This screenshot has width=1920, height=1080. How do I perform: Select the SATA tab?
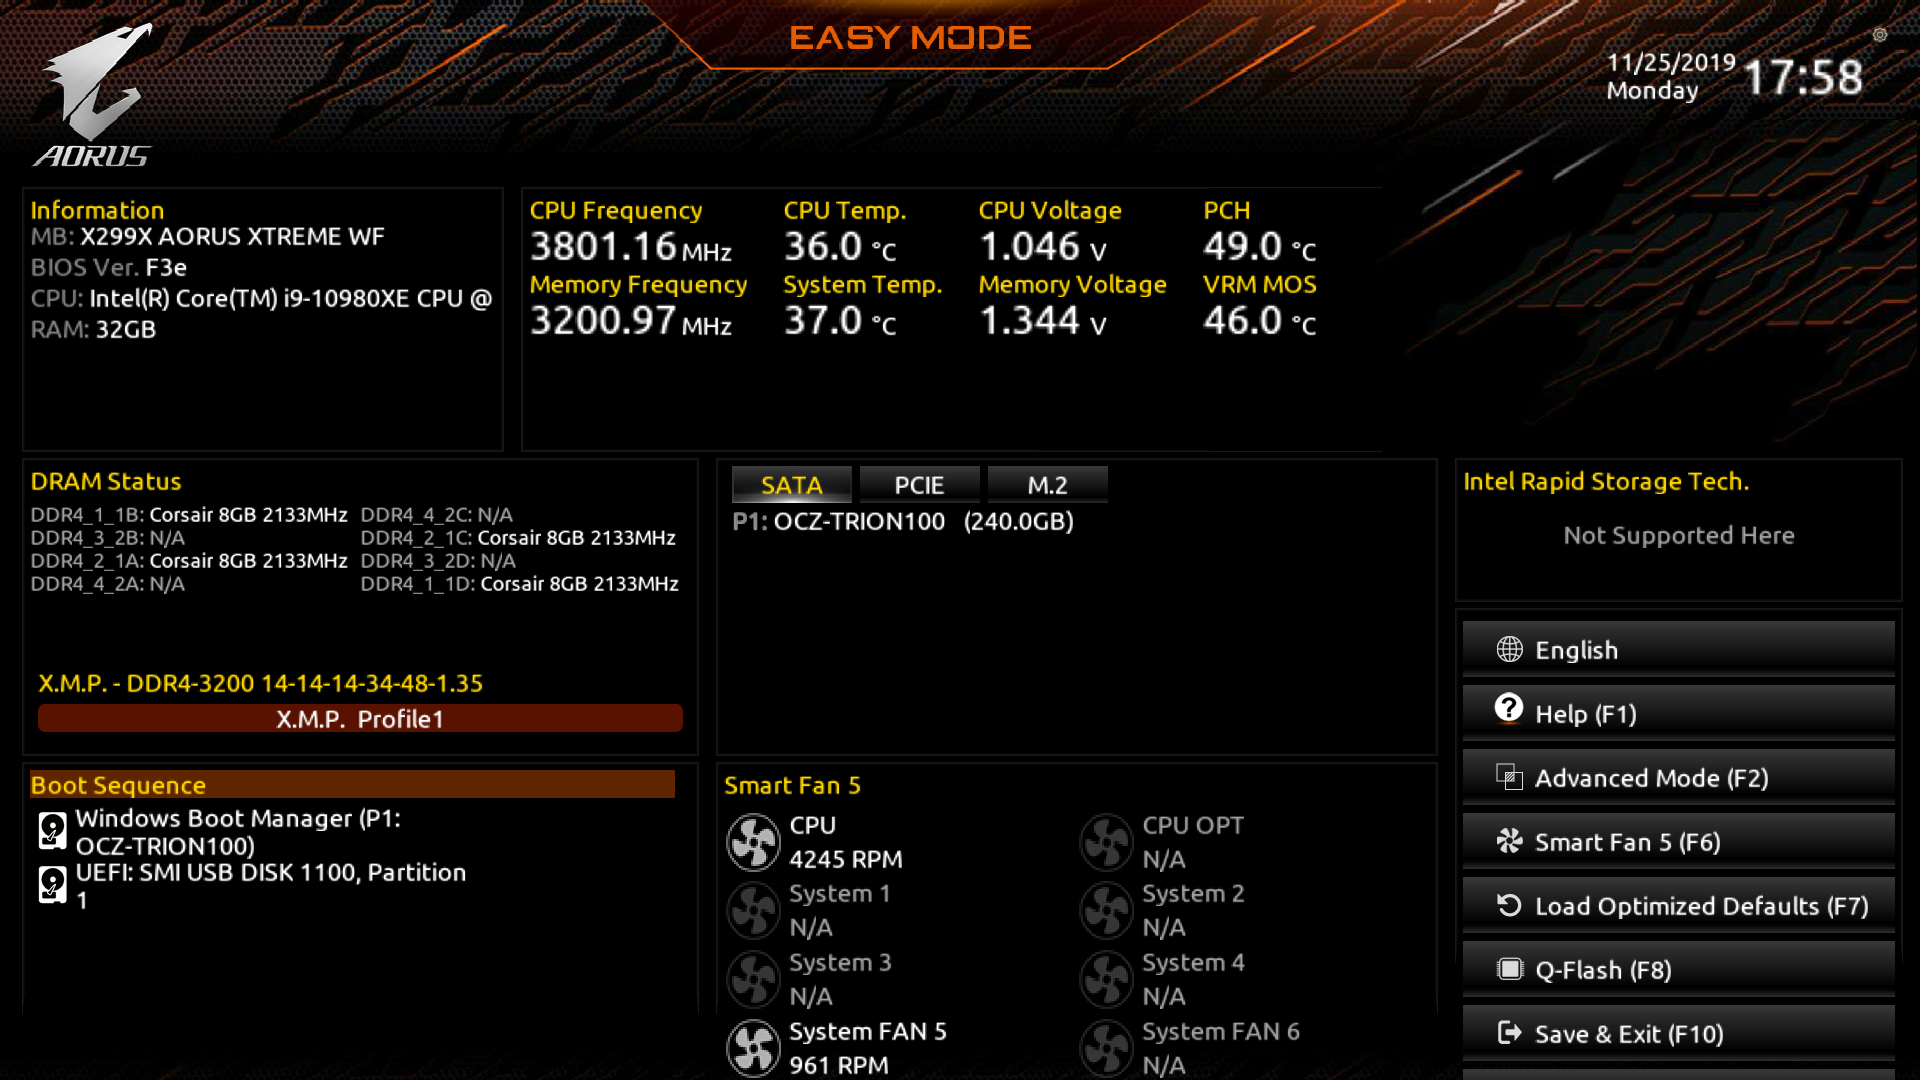[x=791, y=485]
